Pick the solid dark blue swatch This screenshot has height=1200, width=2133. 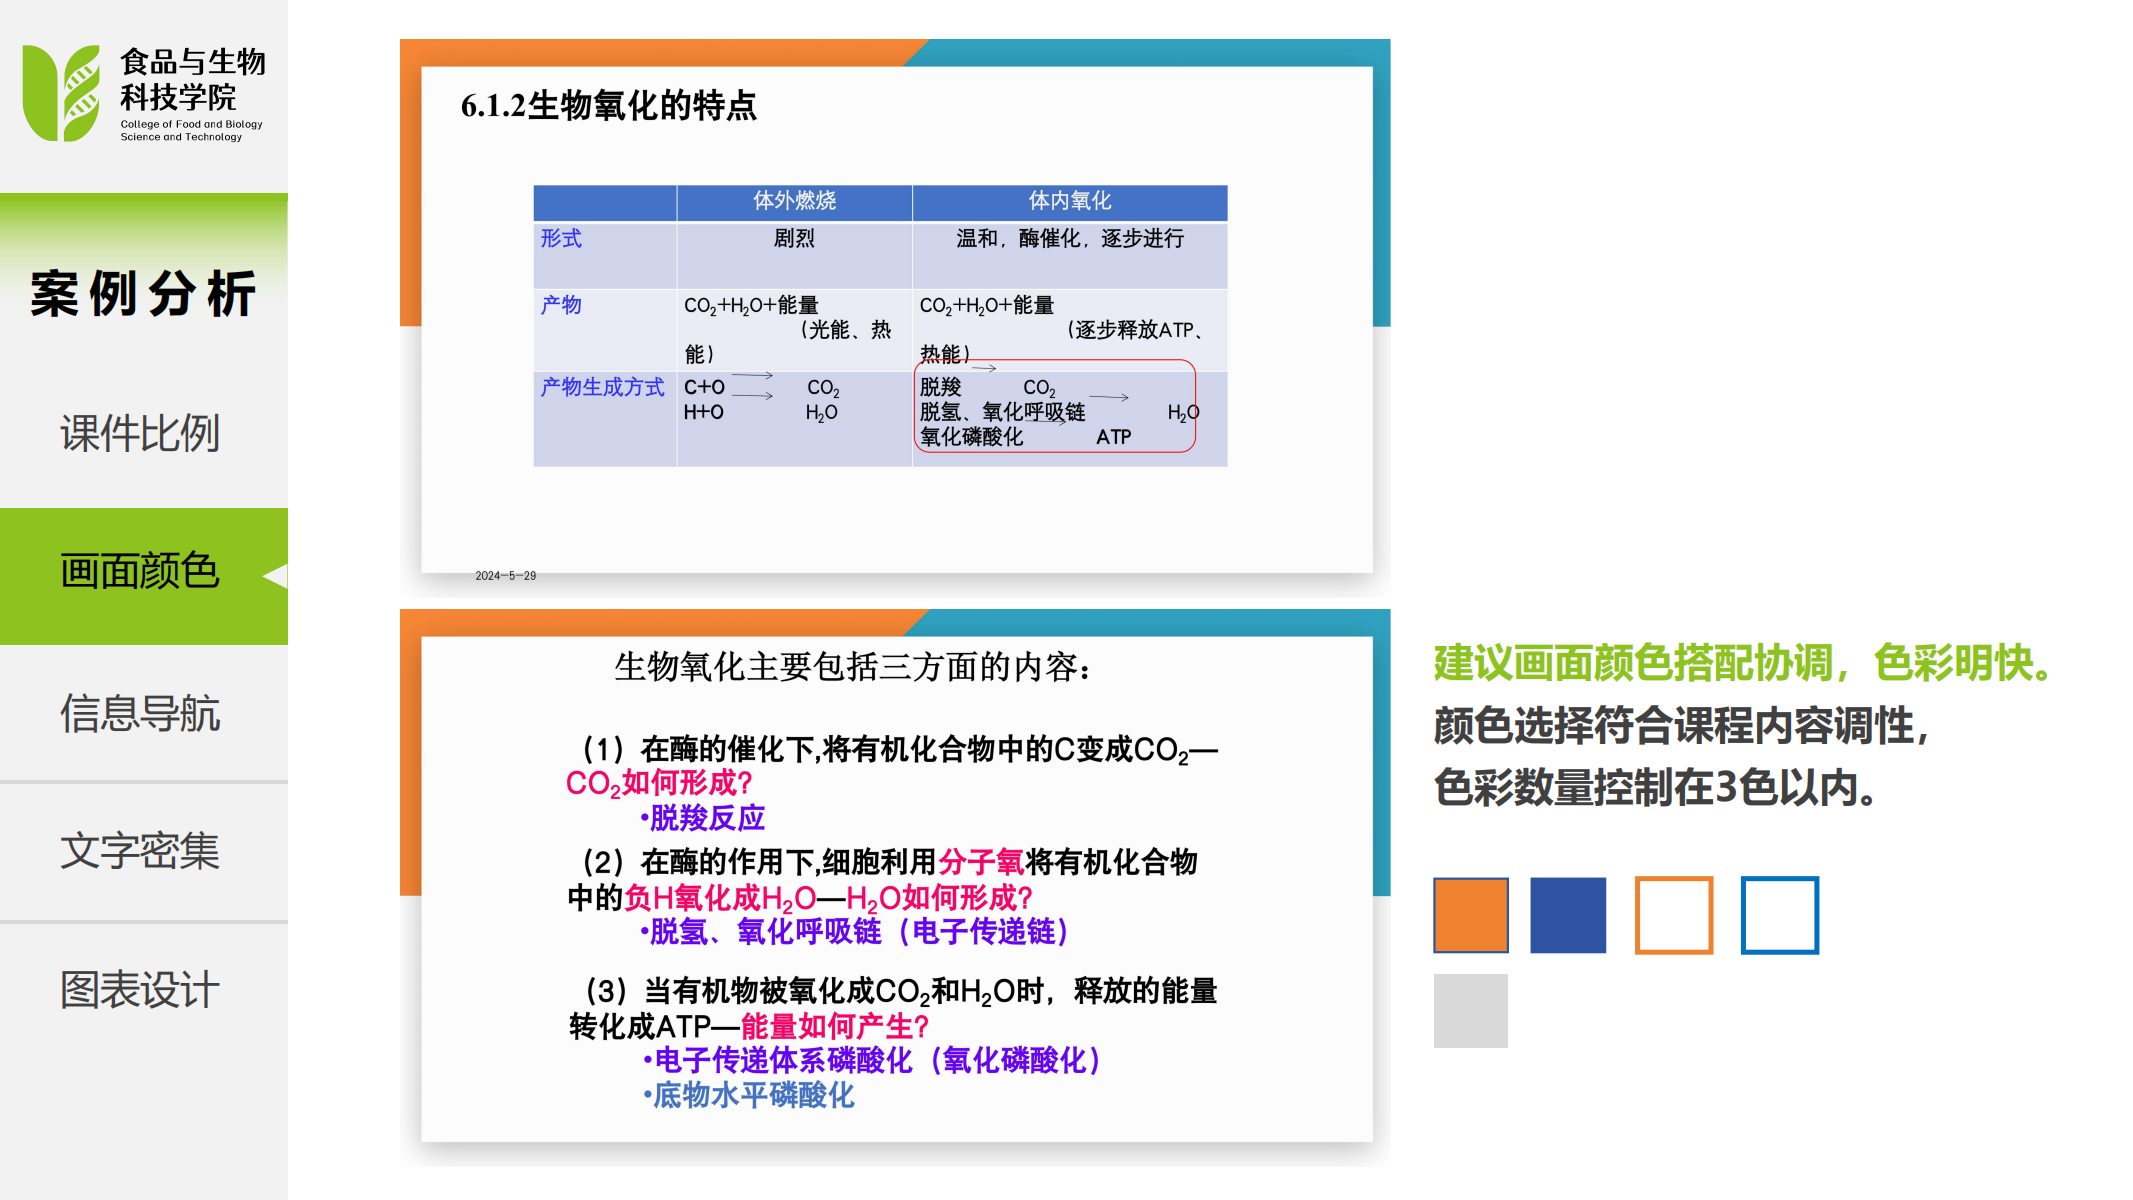(x=1567, y=915)
